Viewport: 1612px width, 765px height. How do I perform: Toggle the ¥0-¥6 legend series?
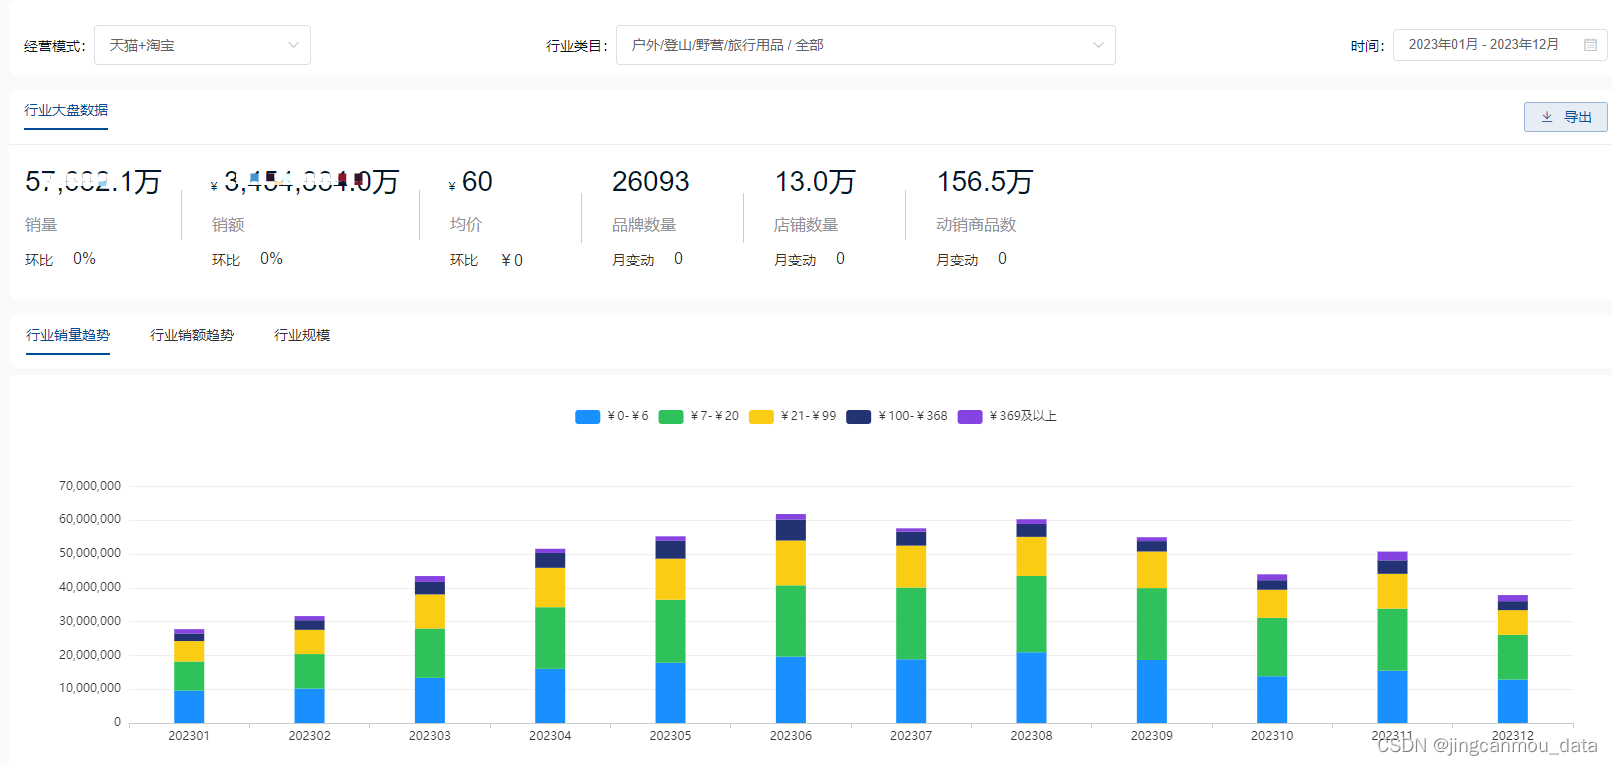[612, 416]
